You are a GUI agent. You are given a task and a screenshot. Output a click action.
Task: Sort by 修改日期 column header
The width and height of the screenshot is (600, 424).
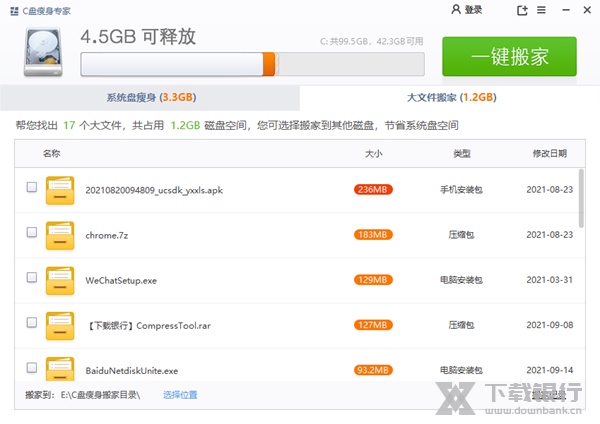[x=549, y=154]
